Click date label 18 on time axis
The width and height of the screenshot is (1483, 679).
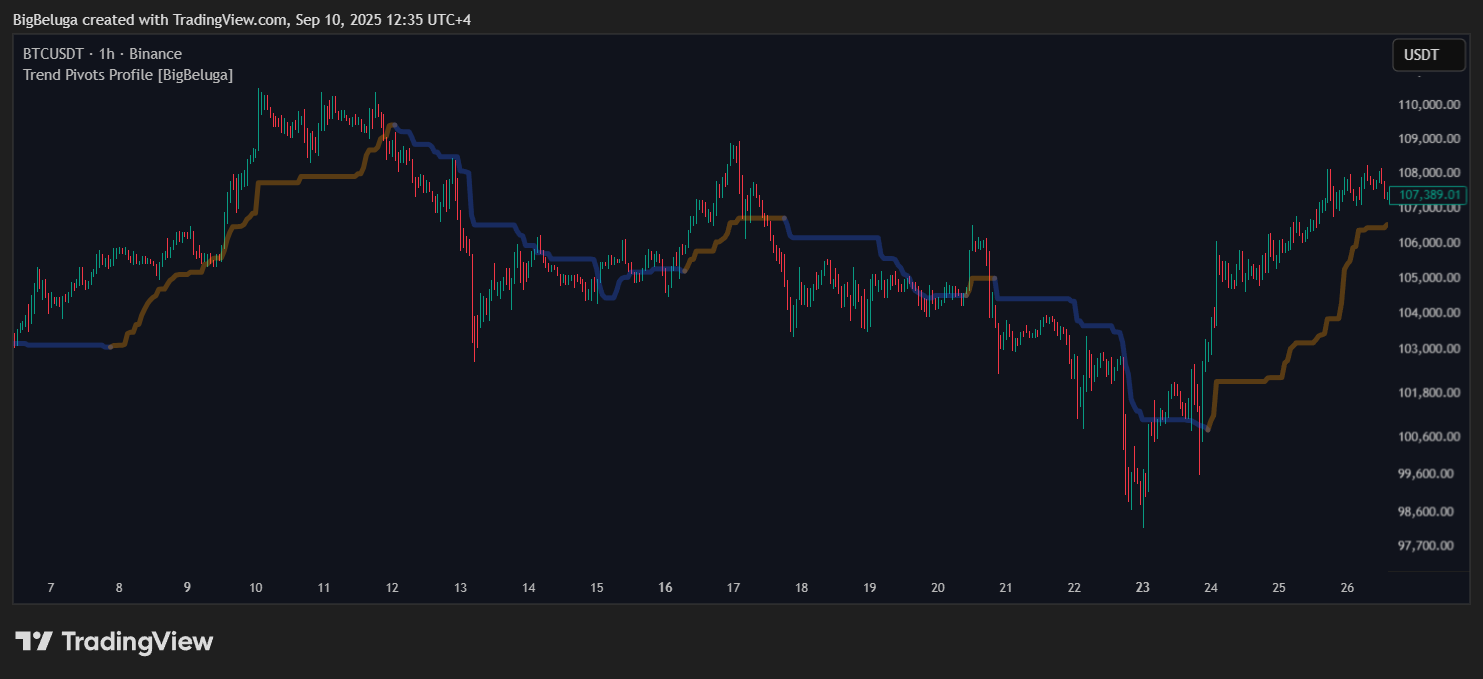click(801, 588)
